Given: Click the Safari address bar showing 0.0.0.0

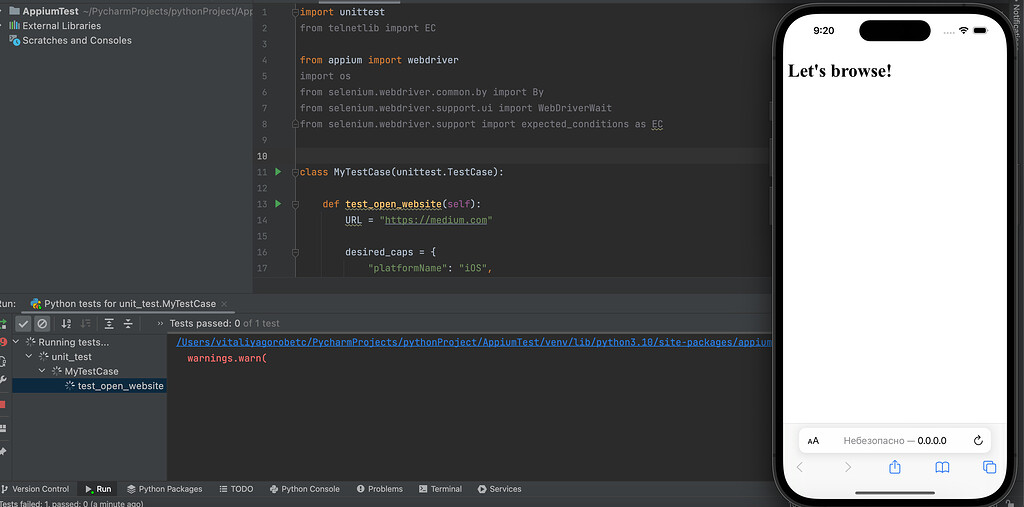Looking at the screenshot, I should pos(894,440).
